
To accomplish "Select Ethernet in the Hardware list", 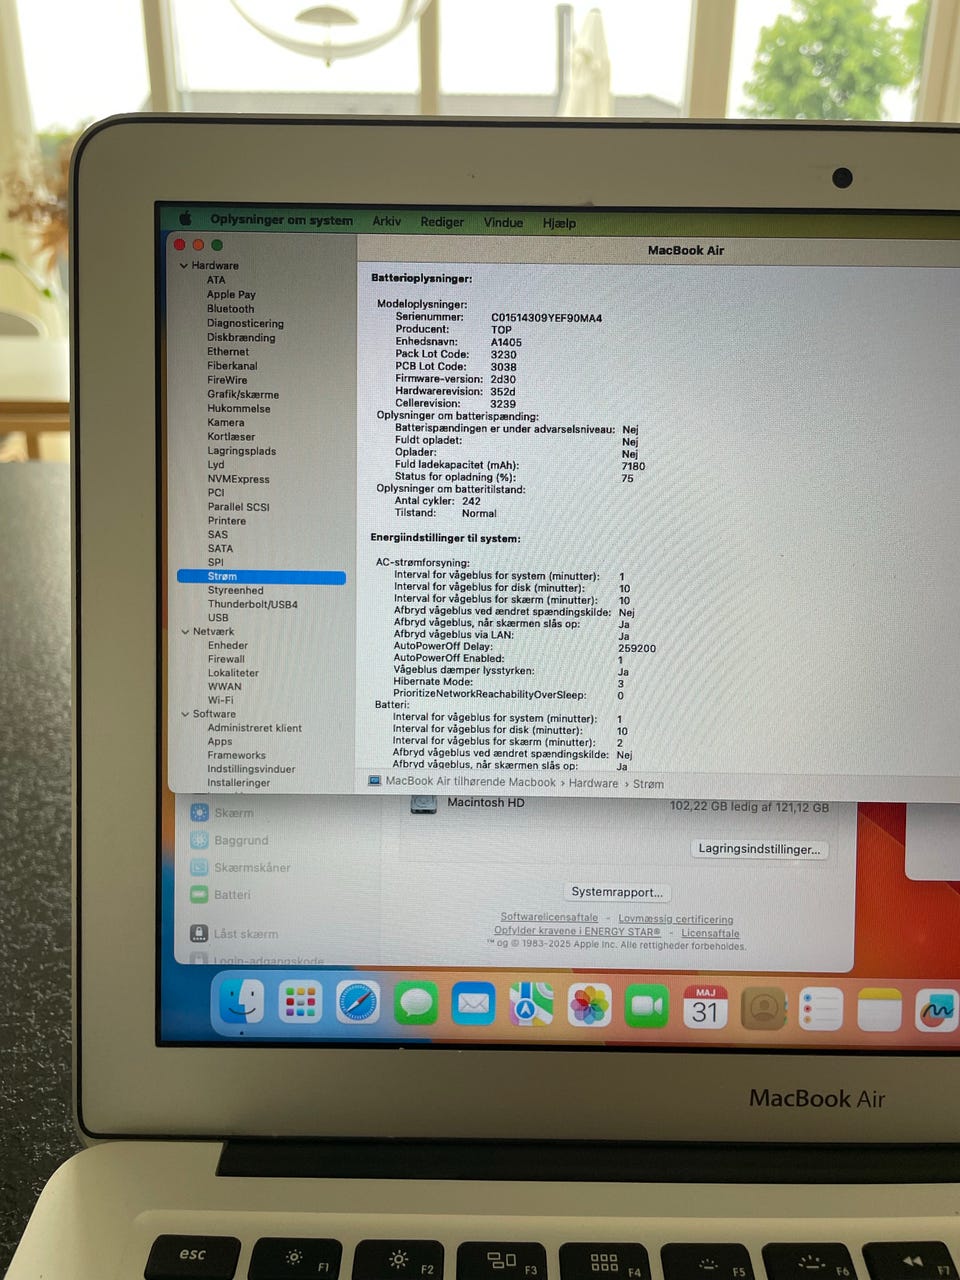I will coord(228,352).
